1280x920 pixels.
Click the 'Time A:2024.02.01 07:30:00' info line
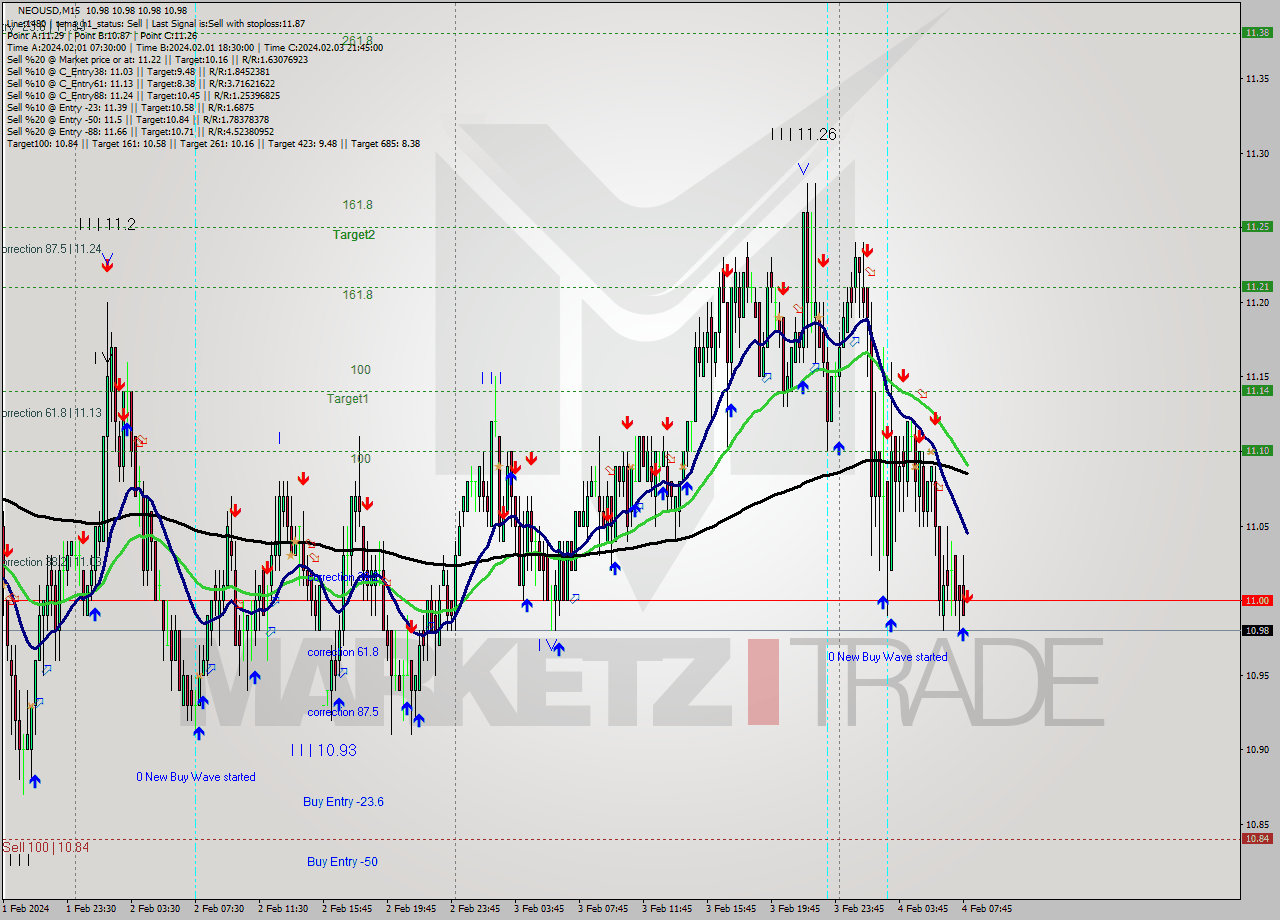coord(195,47)
